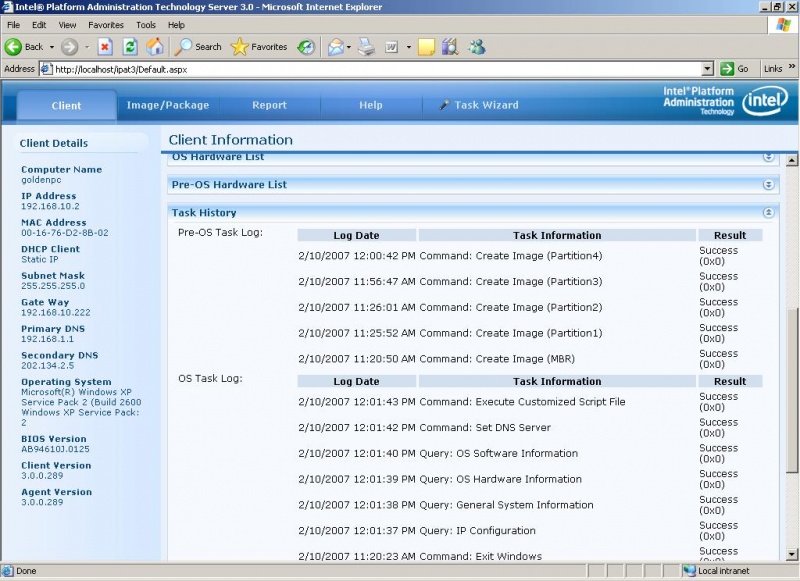Screen dimensions: 800x581
Task: Click the Go button next to address bar
Action: (736, 68)
